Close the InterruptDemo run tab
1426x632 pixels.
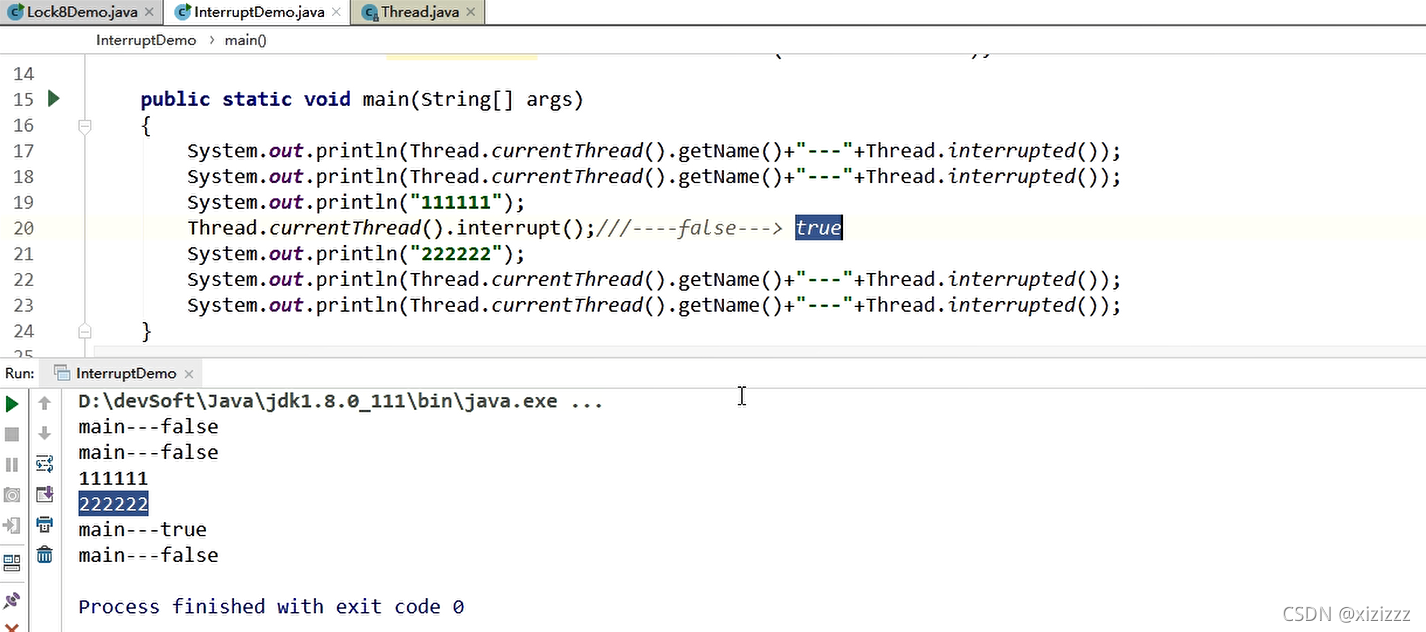(188, 373)
